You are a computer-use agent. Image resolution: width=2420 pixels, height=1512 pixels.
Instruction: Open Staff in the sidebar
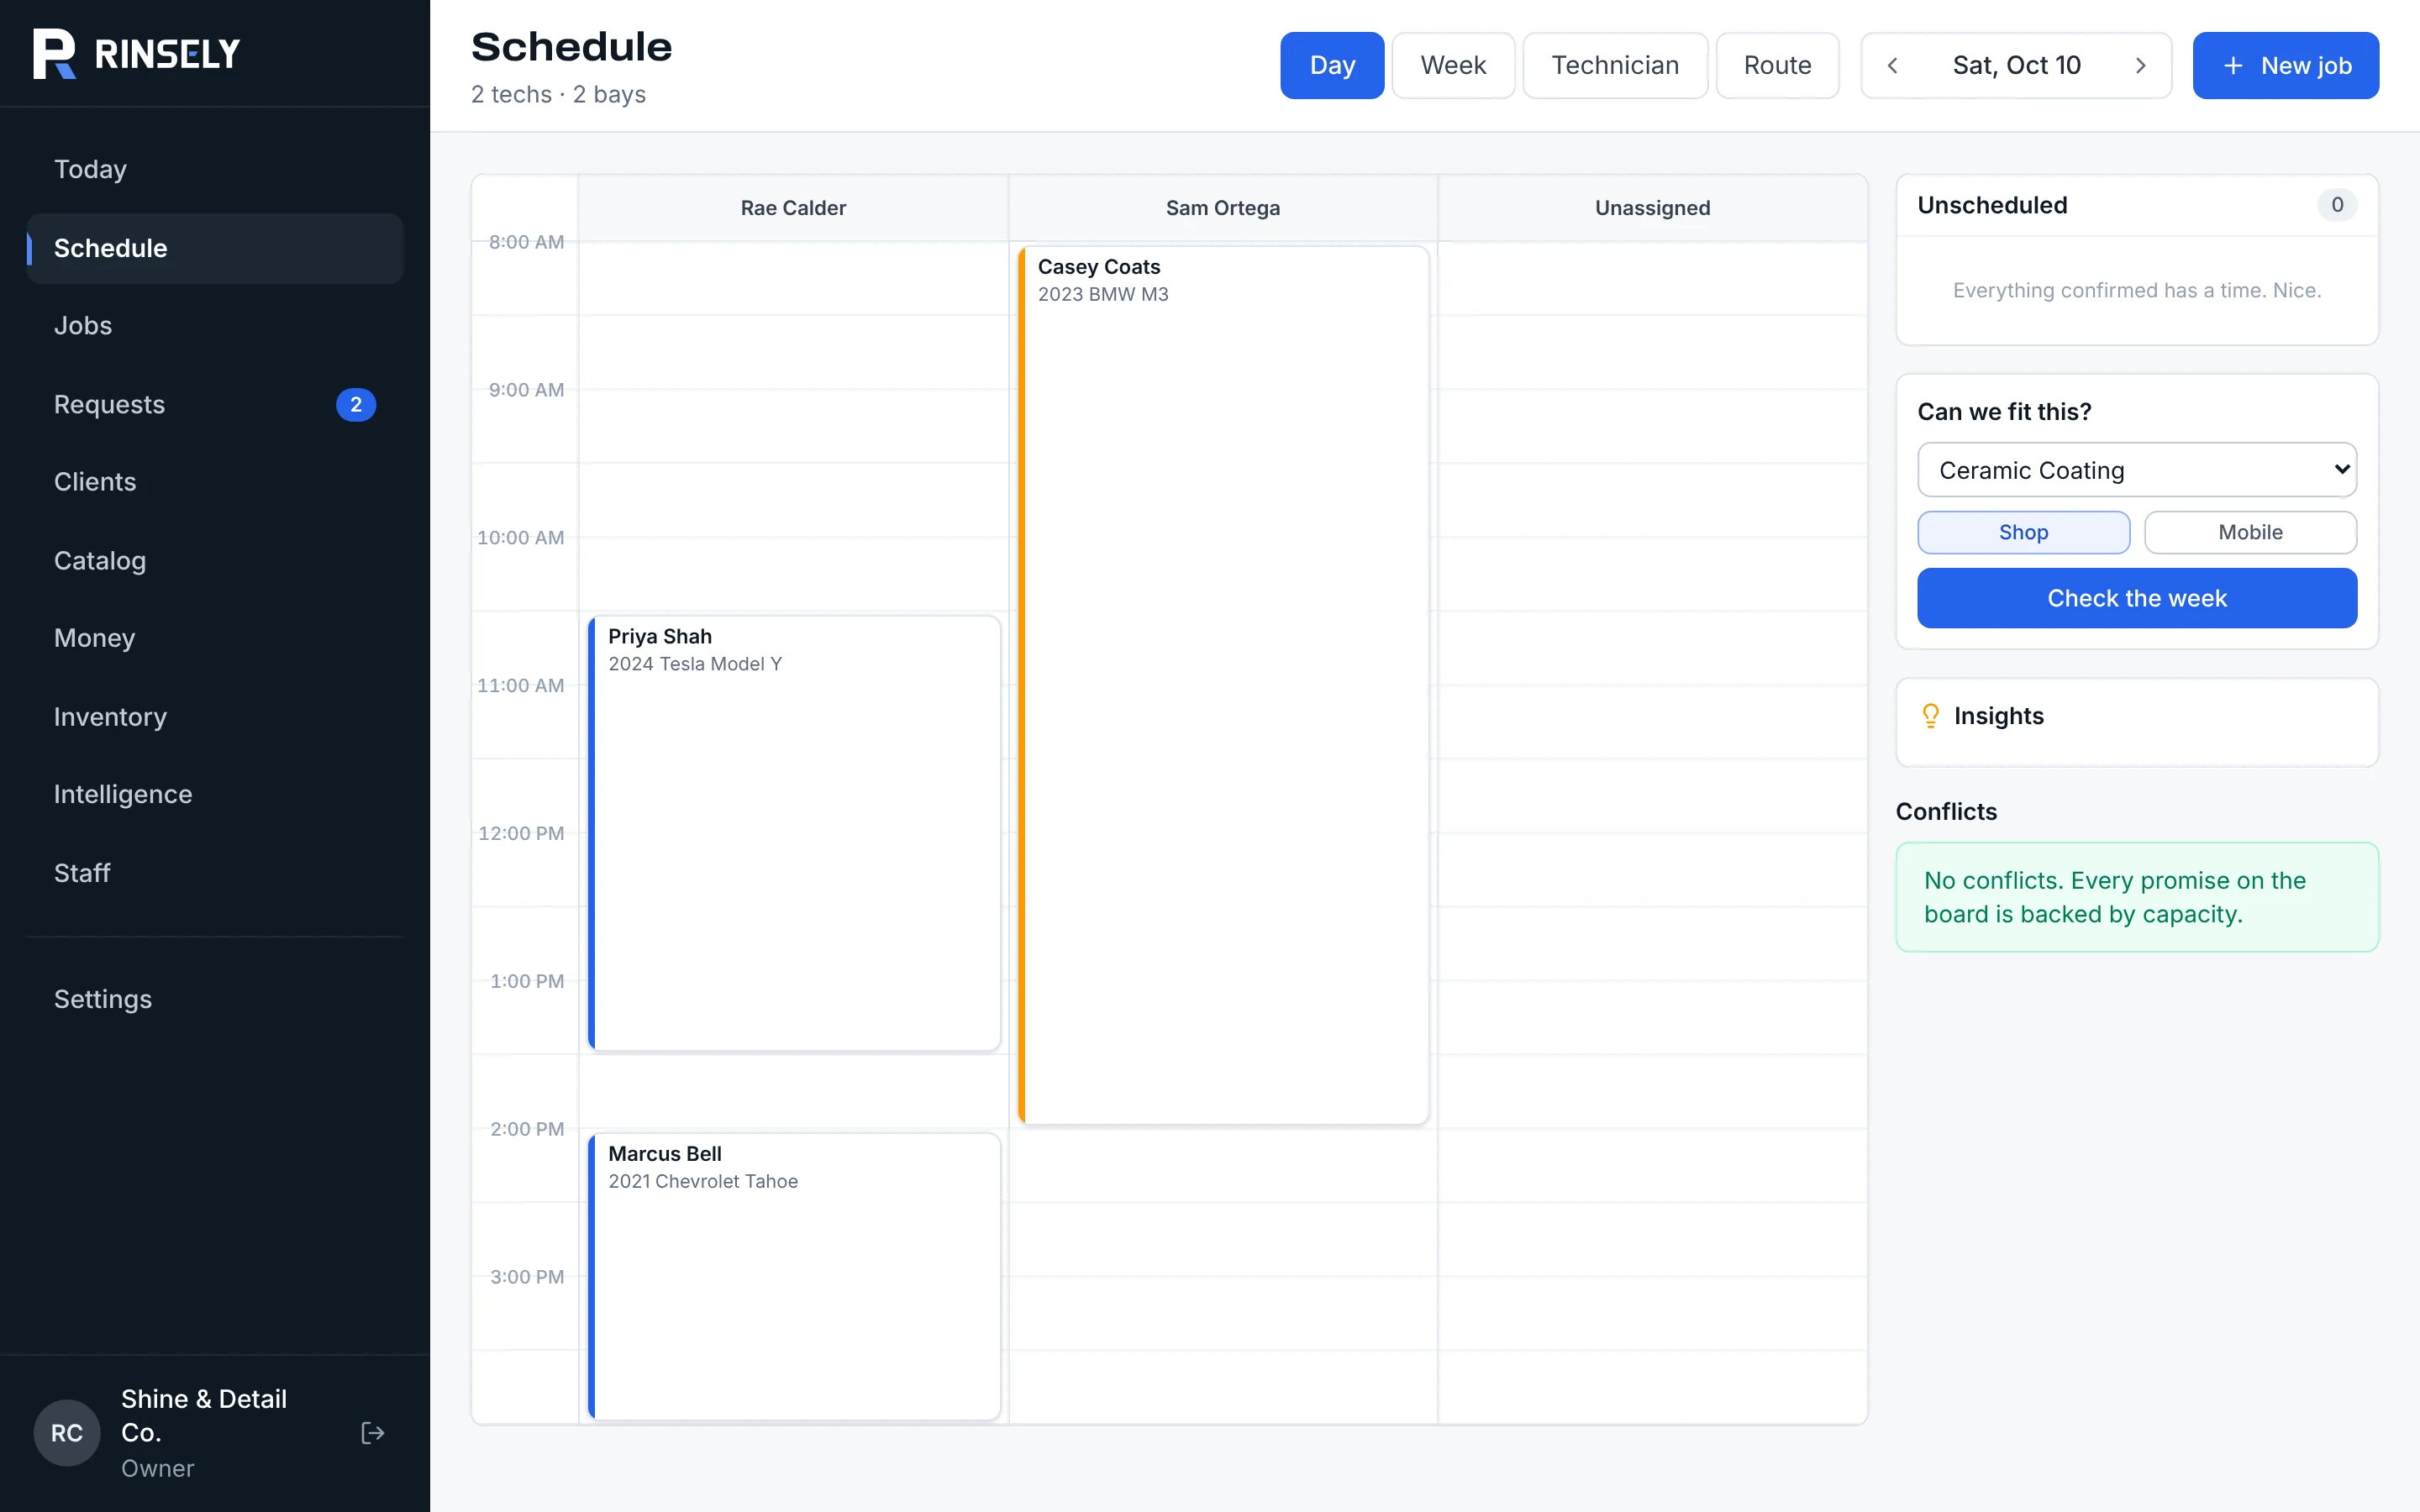click(215, 873)
